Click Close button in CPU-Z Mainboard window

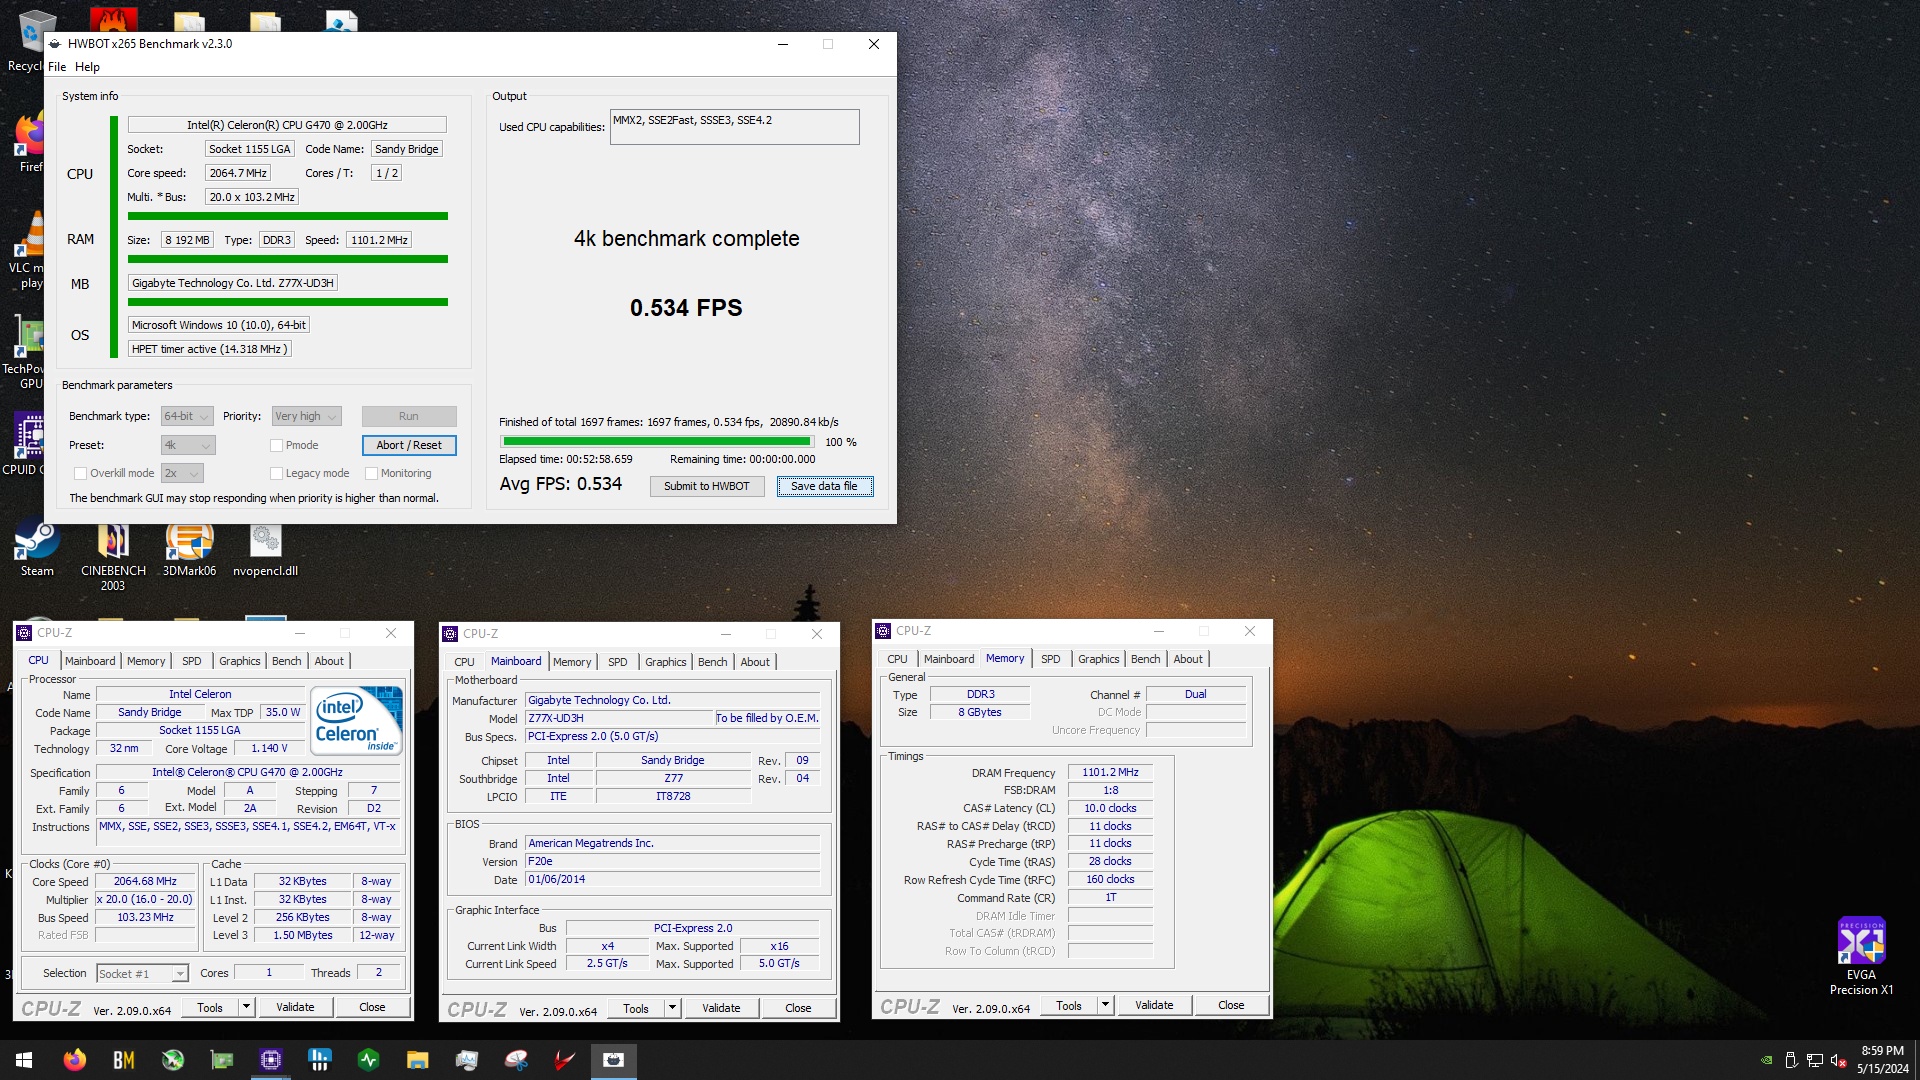click(x=798, y=1009)
